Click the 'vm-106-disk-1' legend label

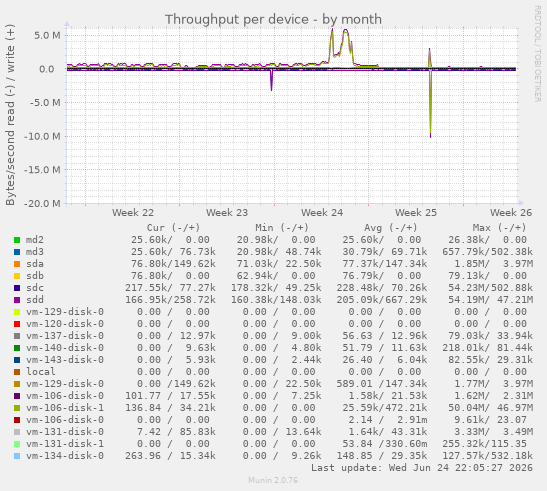65,408
